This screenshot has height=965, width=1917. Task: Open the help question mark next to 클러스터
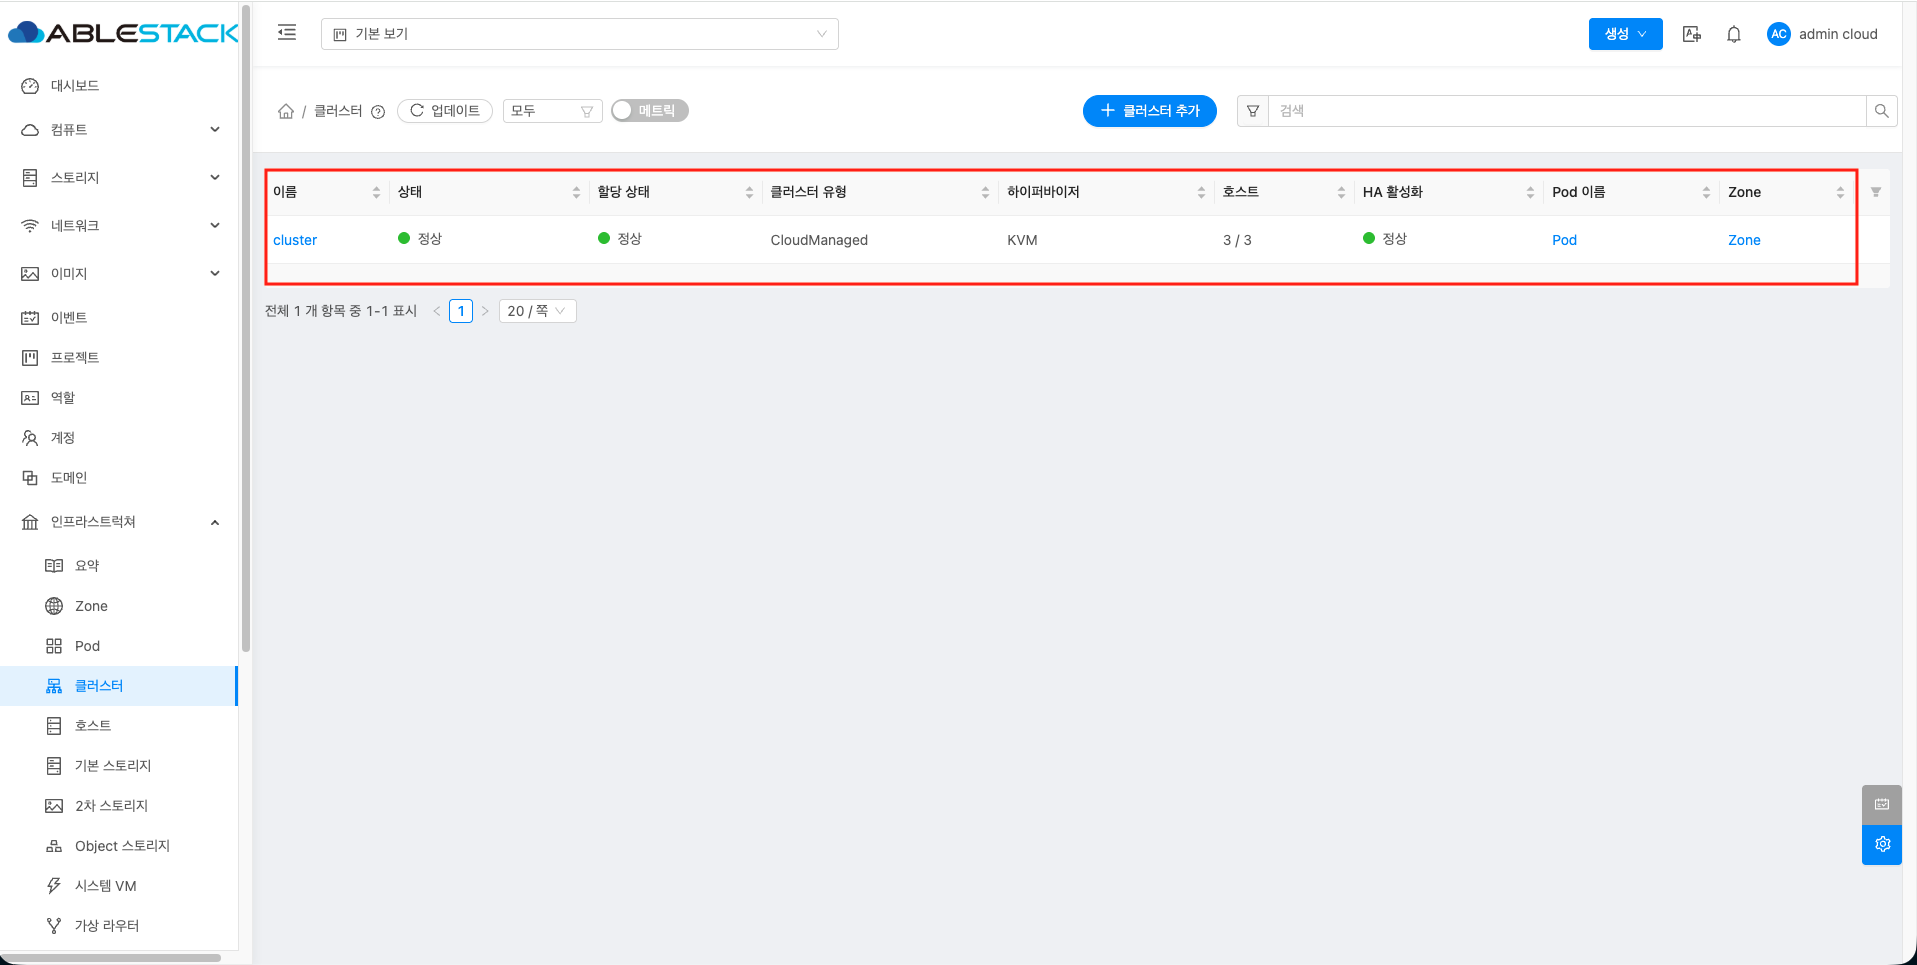pyautogui.click(x=378, y=112)
